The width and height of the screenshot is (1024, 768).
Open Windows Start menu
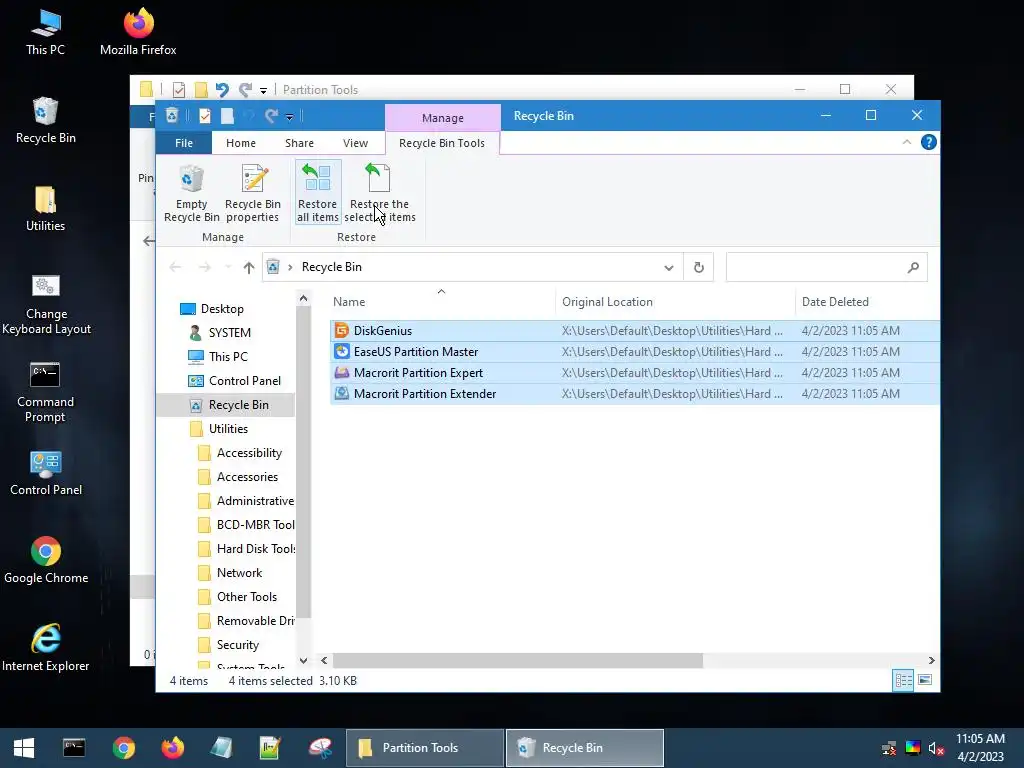coord(24,748)
